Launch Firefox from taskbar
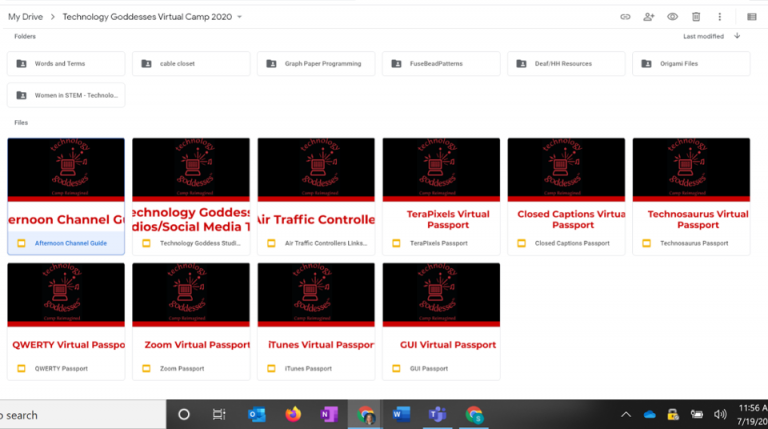 293,415
